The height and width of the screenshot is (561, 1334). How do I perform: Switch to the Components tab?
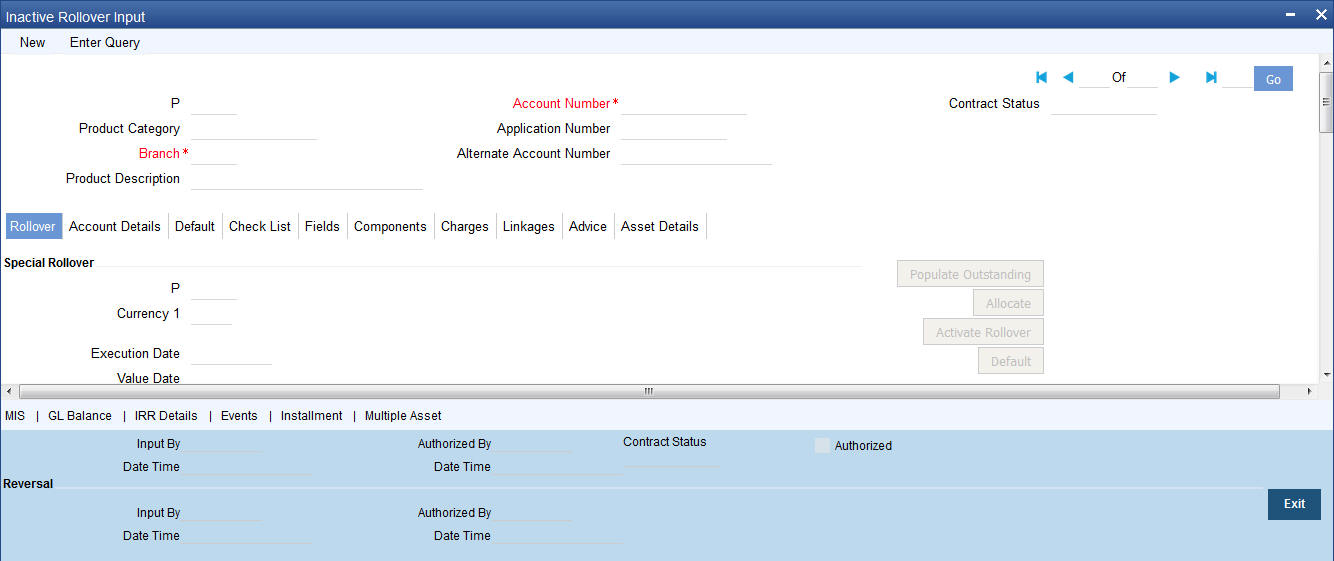(390, 226)
